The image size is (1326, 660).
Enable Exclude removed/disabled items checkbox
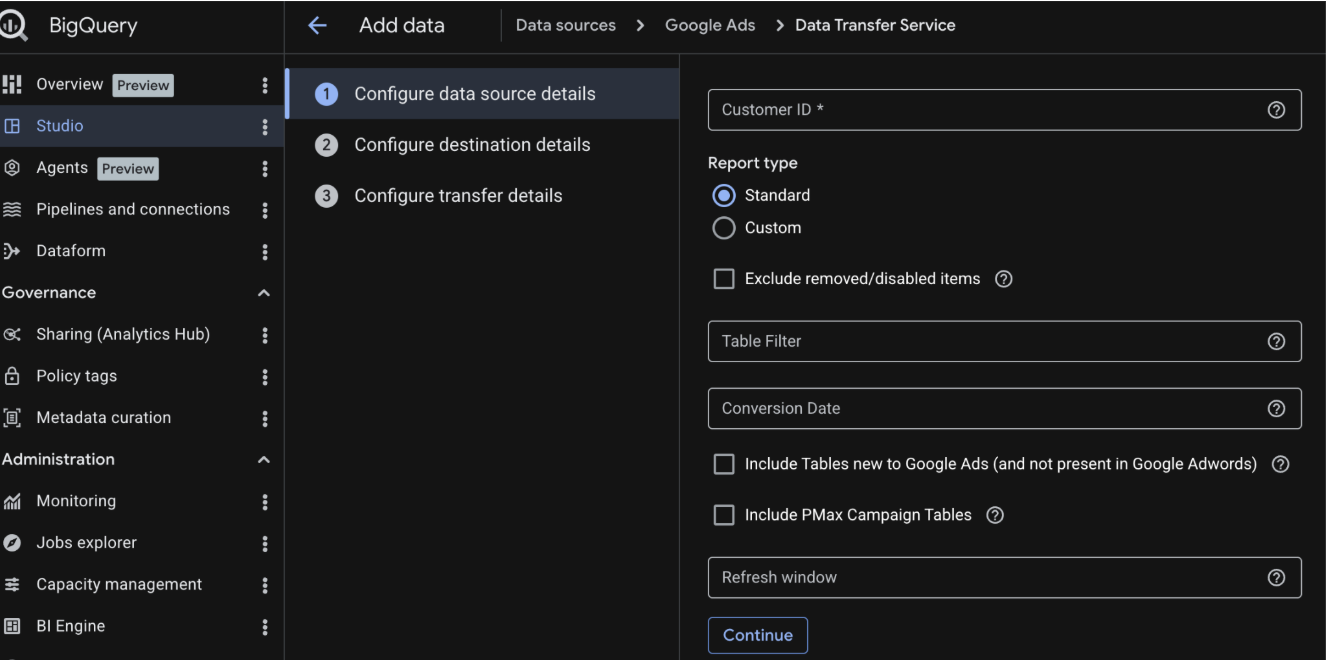pos(724,279)
